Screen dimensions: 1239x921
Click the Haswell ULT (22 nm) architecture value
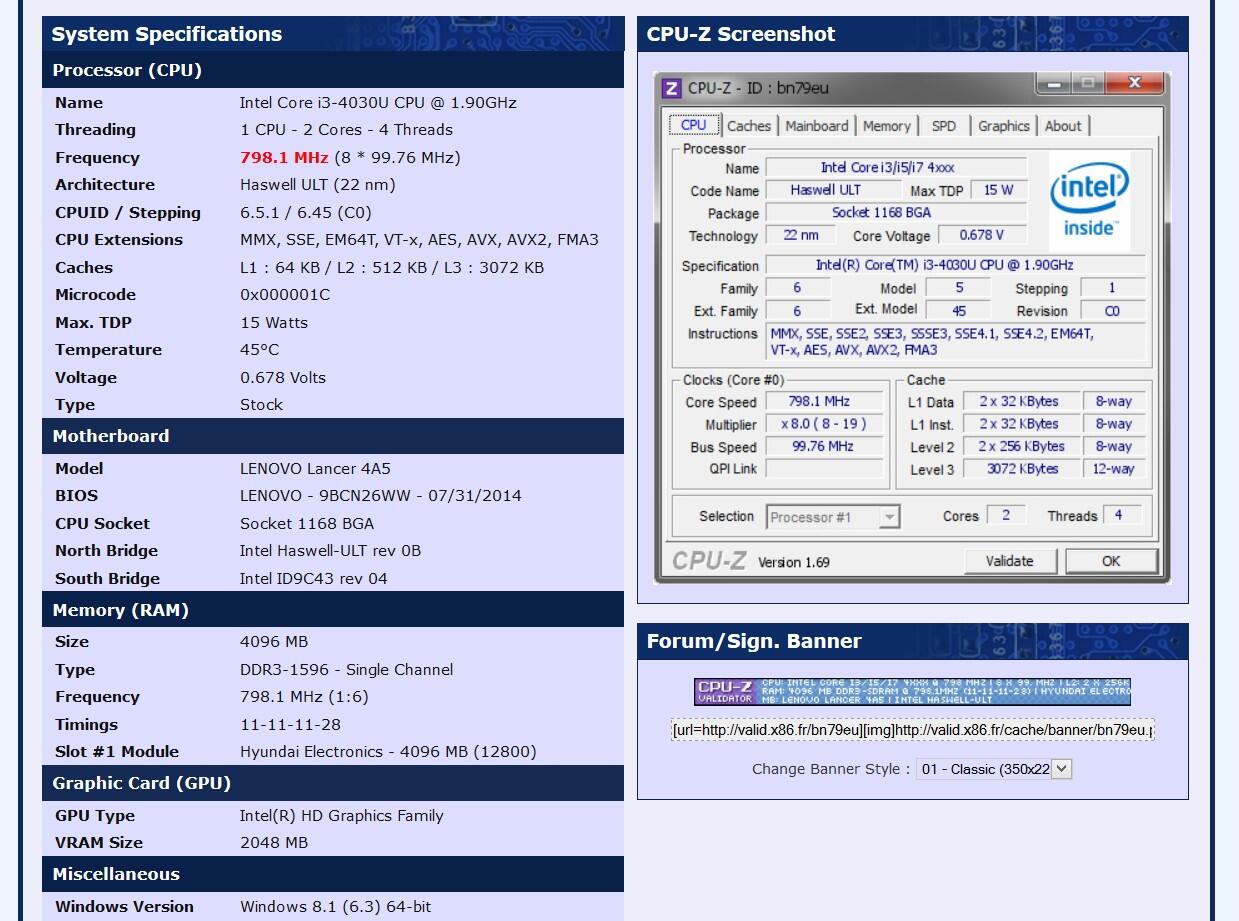[x=318, y=185]
